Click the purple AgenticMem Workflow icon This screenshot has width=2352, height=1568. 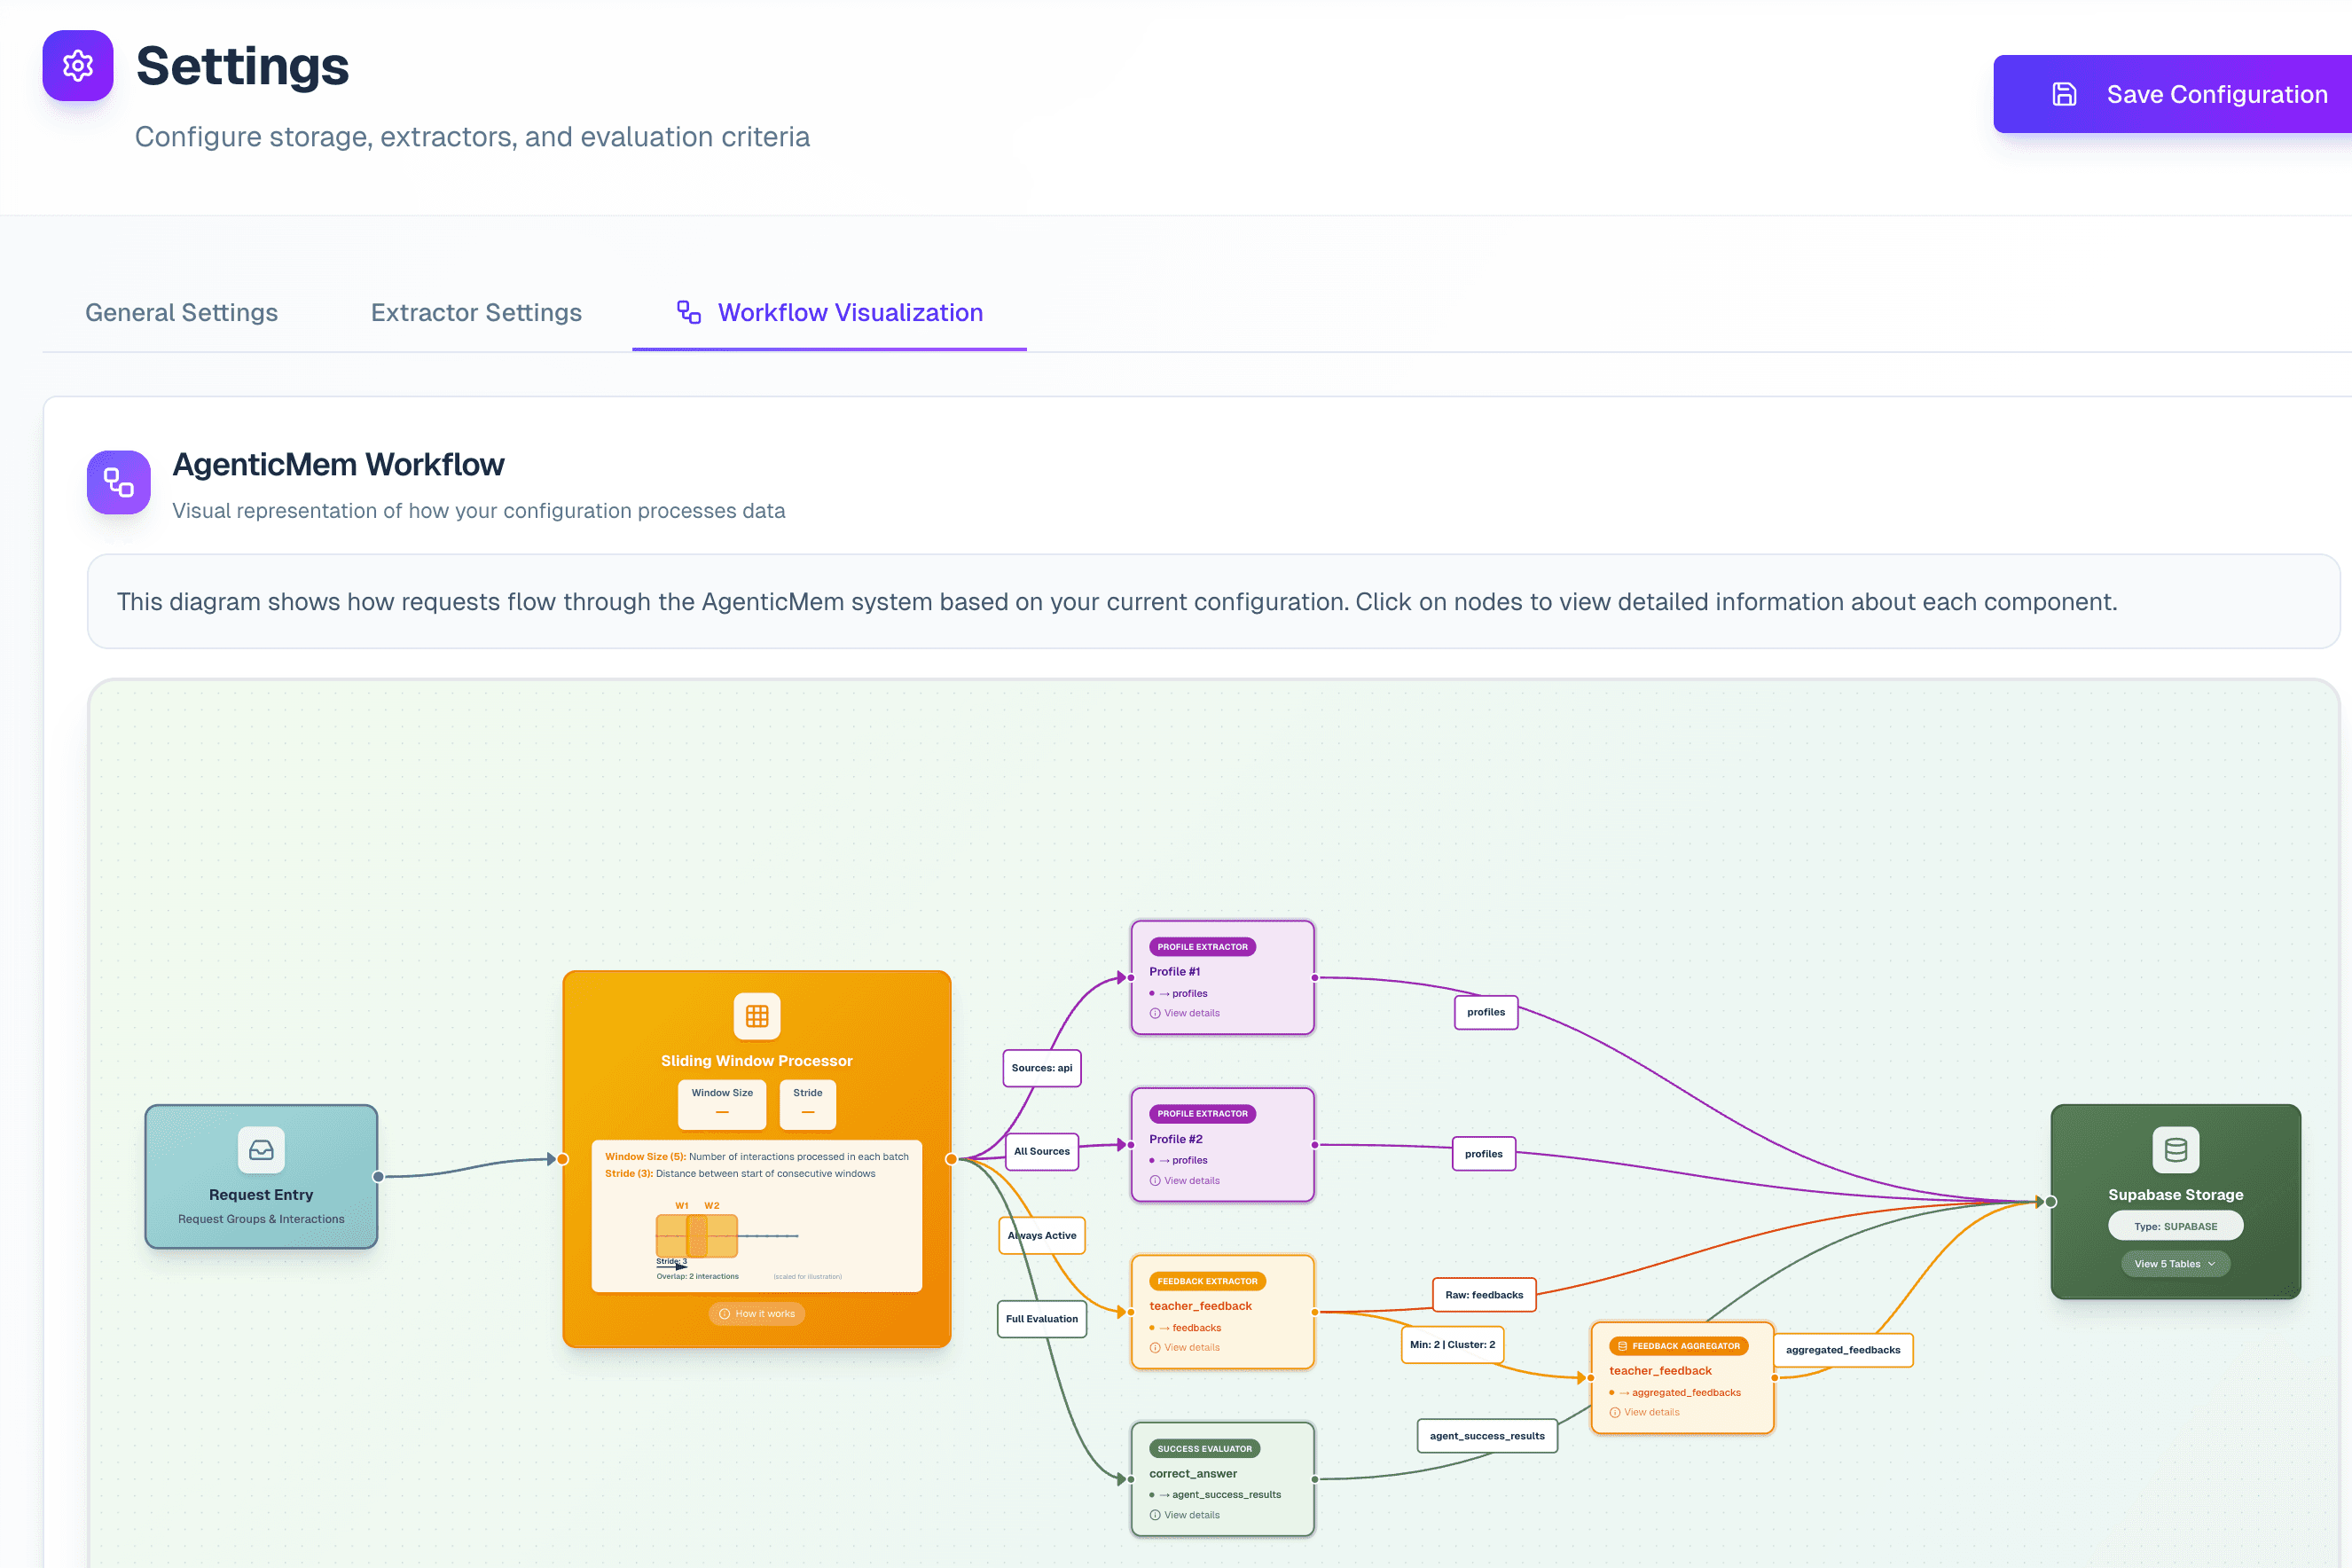[x=118, y=482]
